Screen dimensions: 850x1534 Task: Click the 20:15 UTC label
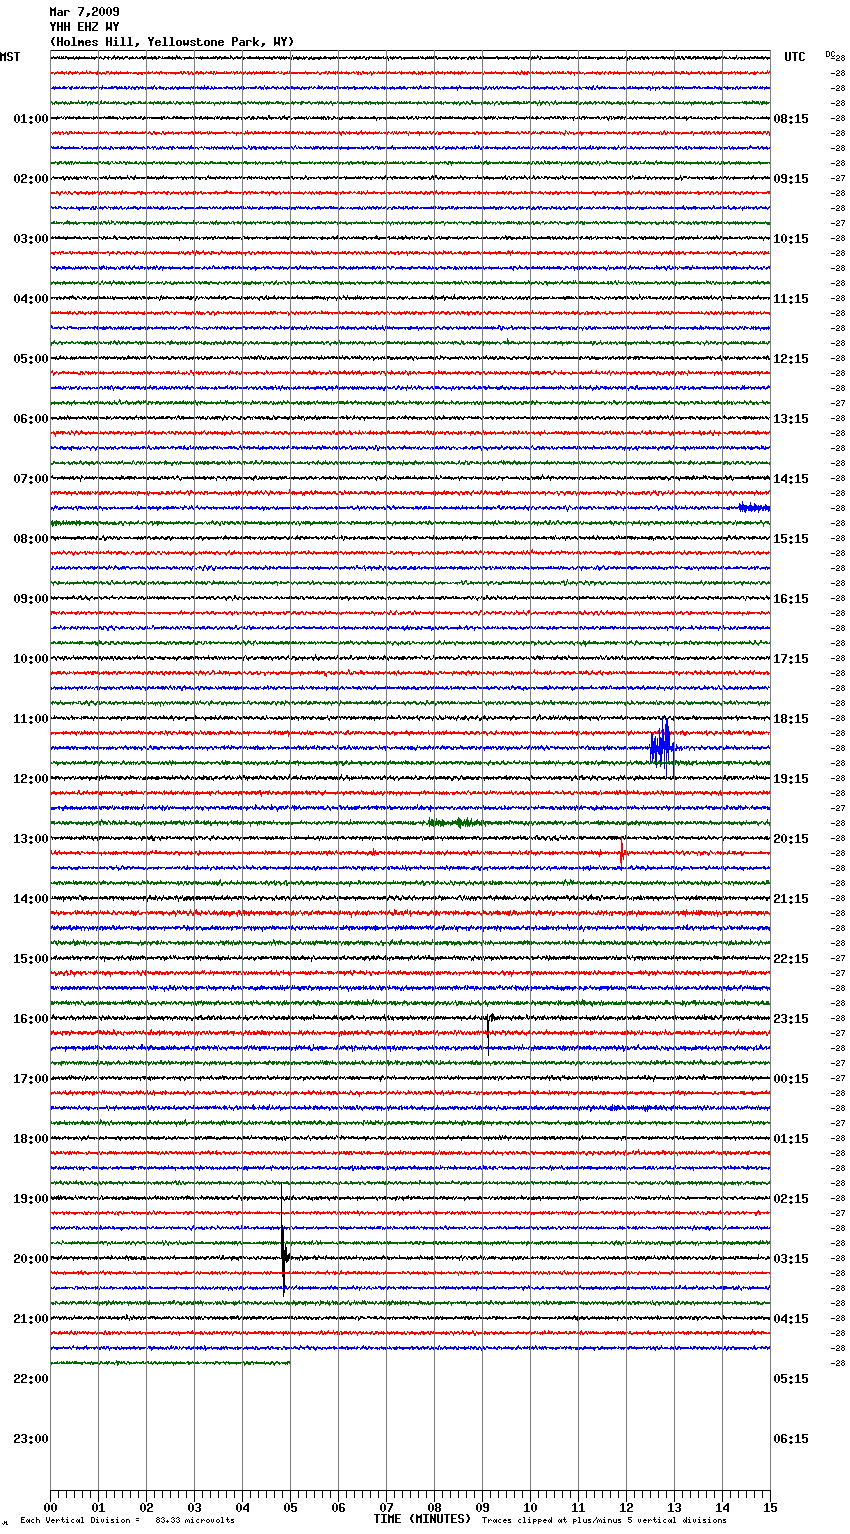(791, 839)
